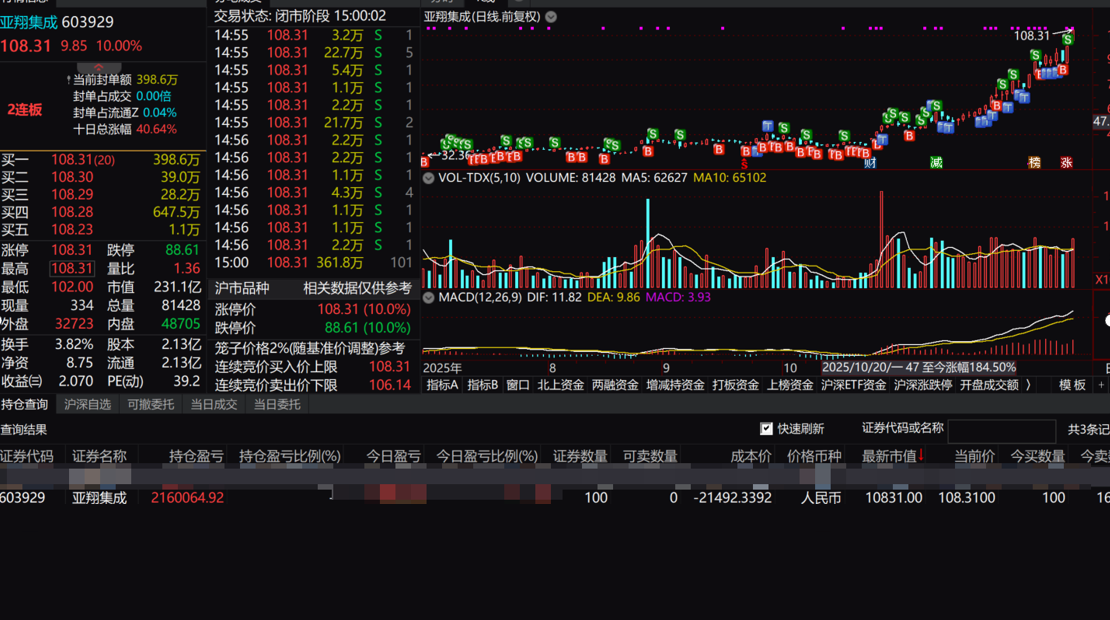Click the 2连板 badge

[25, 110]
